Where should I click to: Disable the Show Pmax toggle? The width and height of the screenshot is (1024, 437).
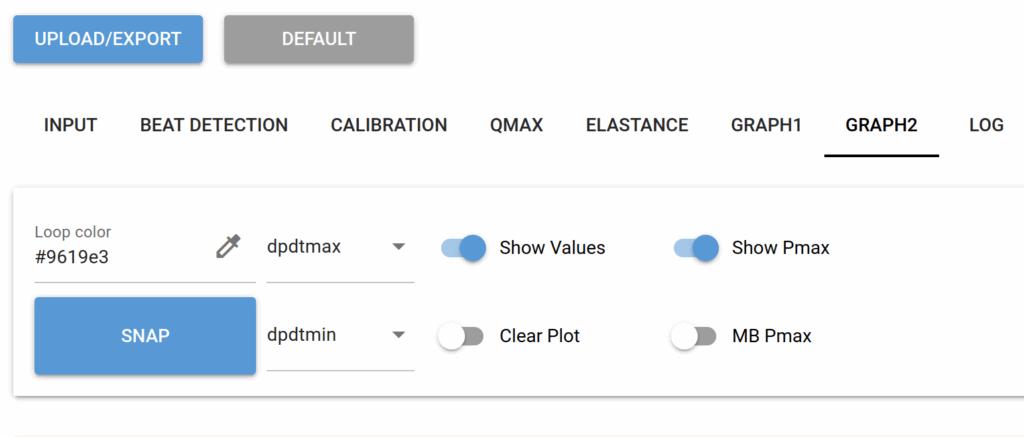click(696, 248)
